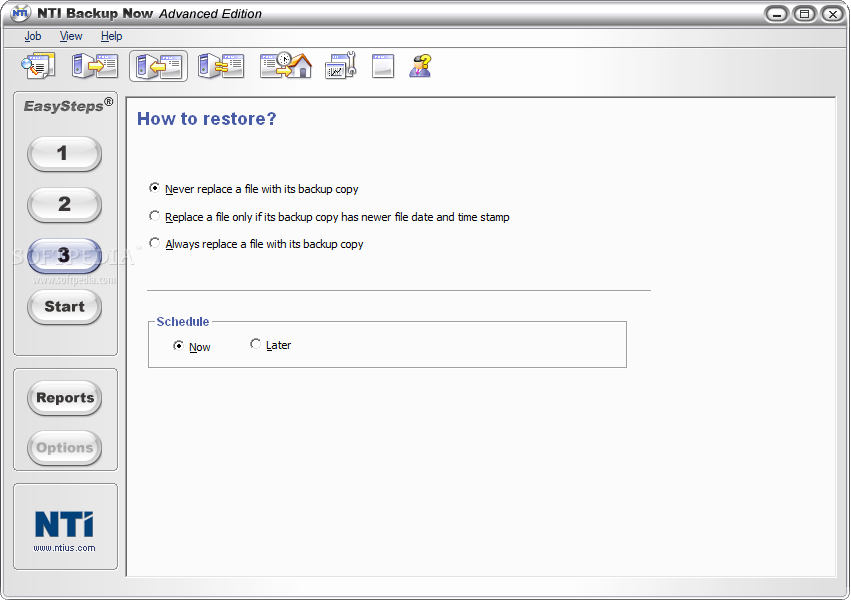This screenshot has height=601, width=851.
Task: Select the Backup toolbar icon
Action: 95,66
